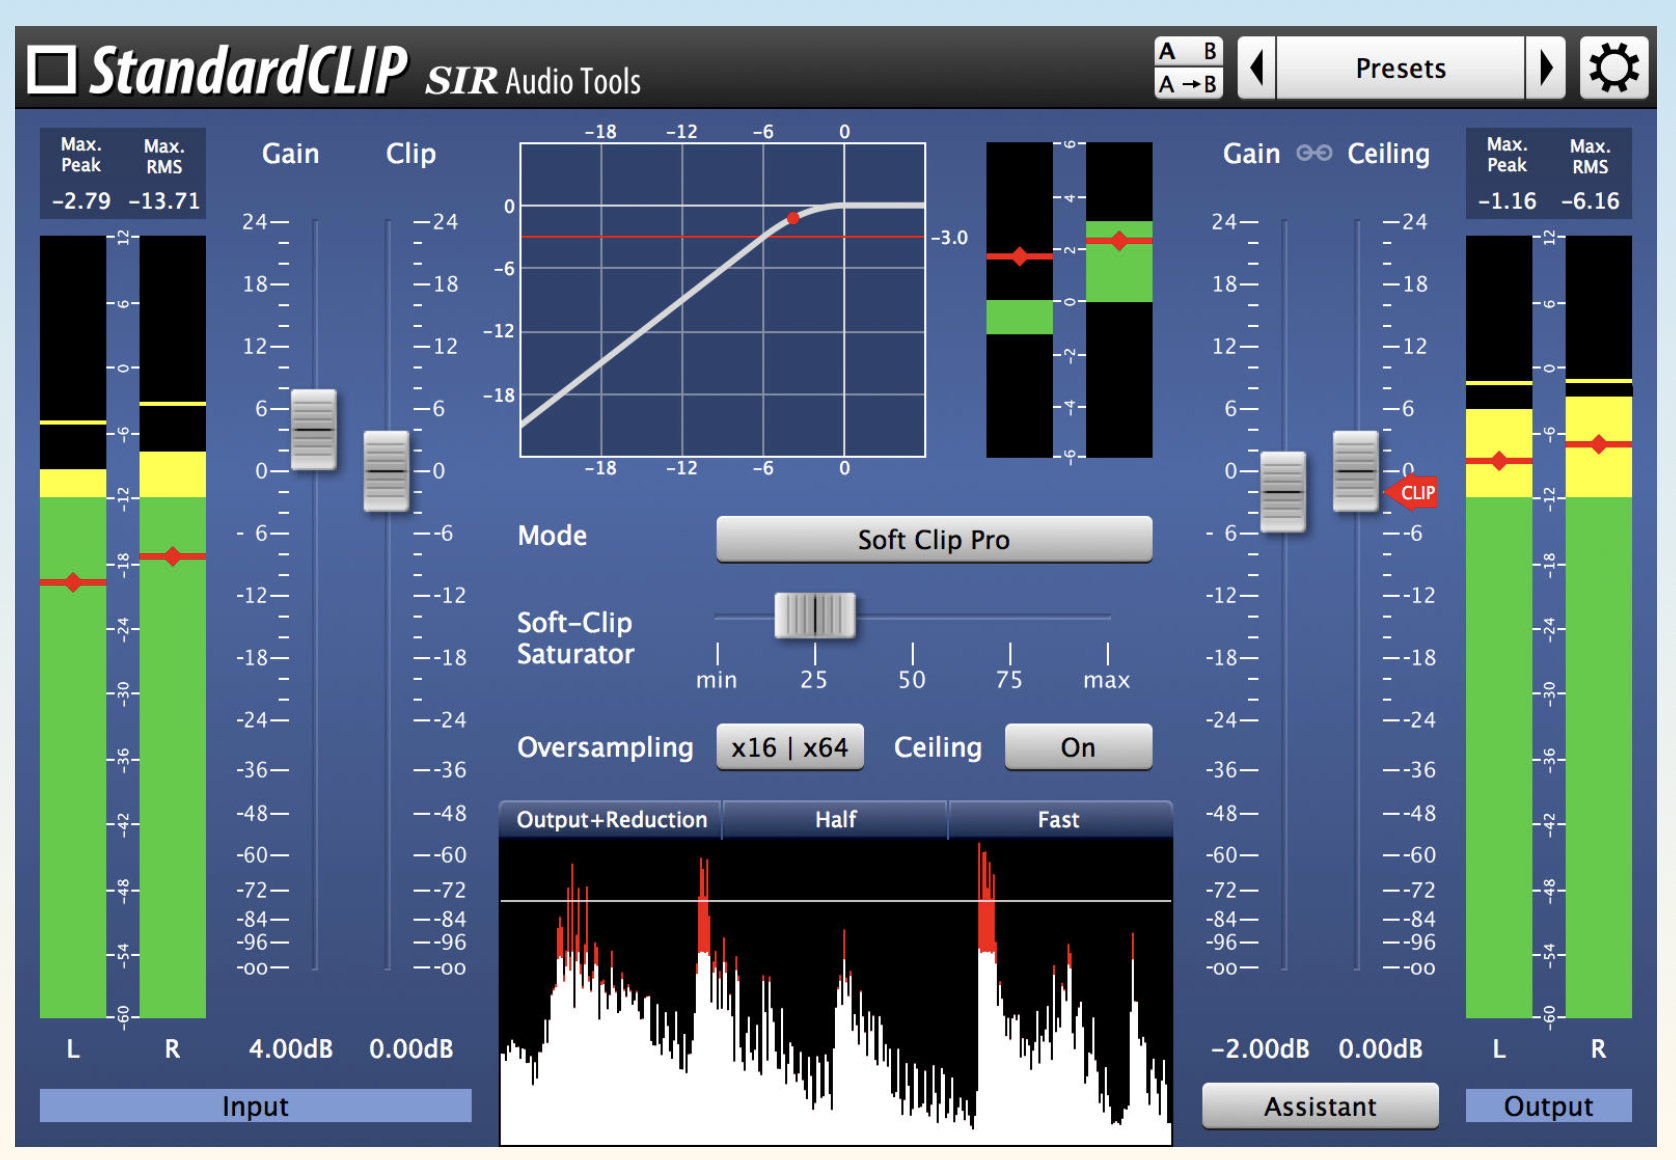
Task: Reset the input Max. Peak reading -2.79
Action: 81,200
